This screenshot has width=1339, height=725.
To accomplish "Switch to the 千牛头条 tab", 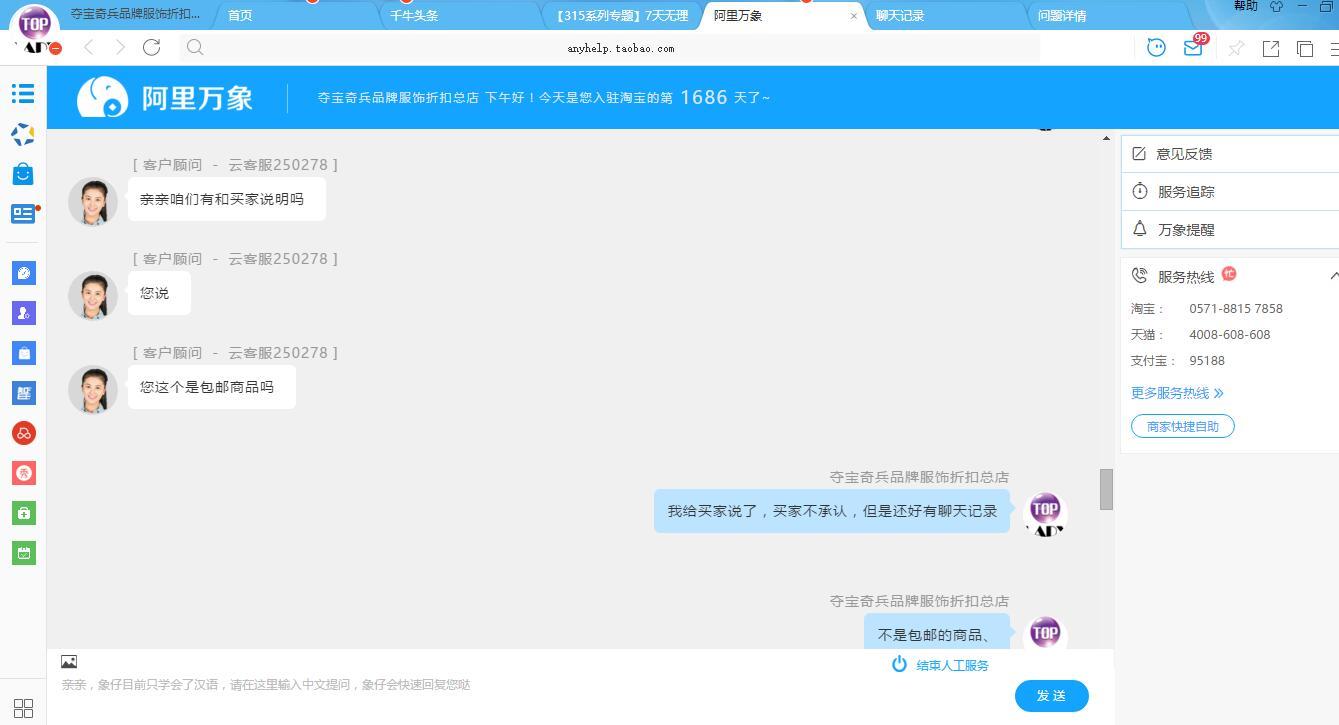I will point(414,15).
